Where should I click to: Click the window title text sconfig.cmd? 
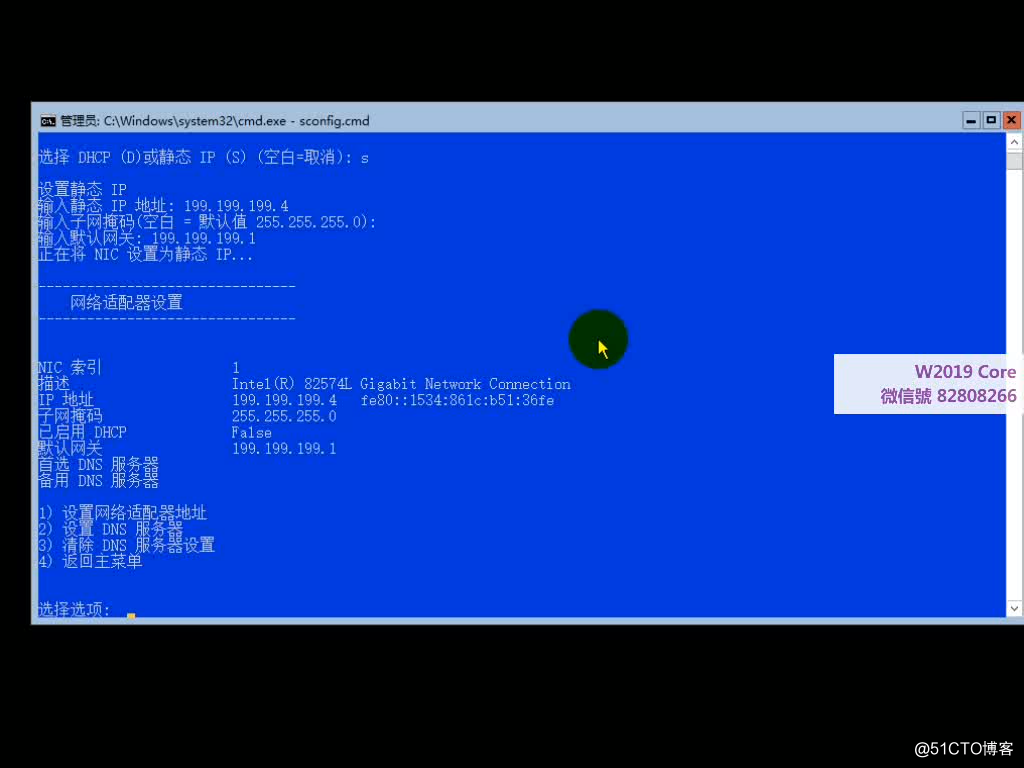point(334,121)
